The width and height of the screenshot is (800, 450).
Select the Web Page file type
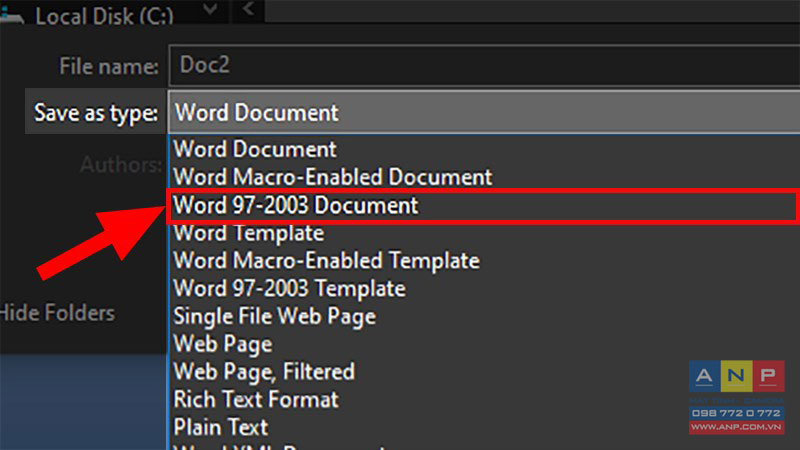click(484, 344)
